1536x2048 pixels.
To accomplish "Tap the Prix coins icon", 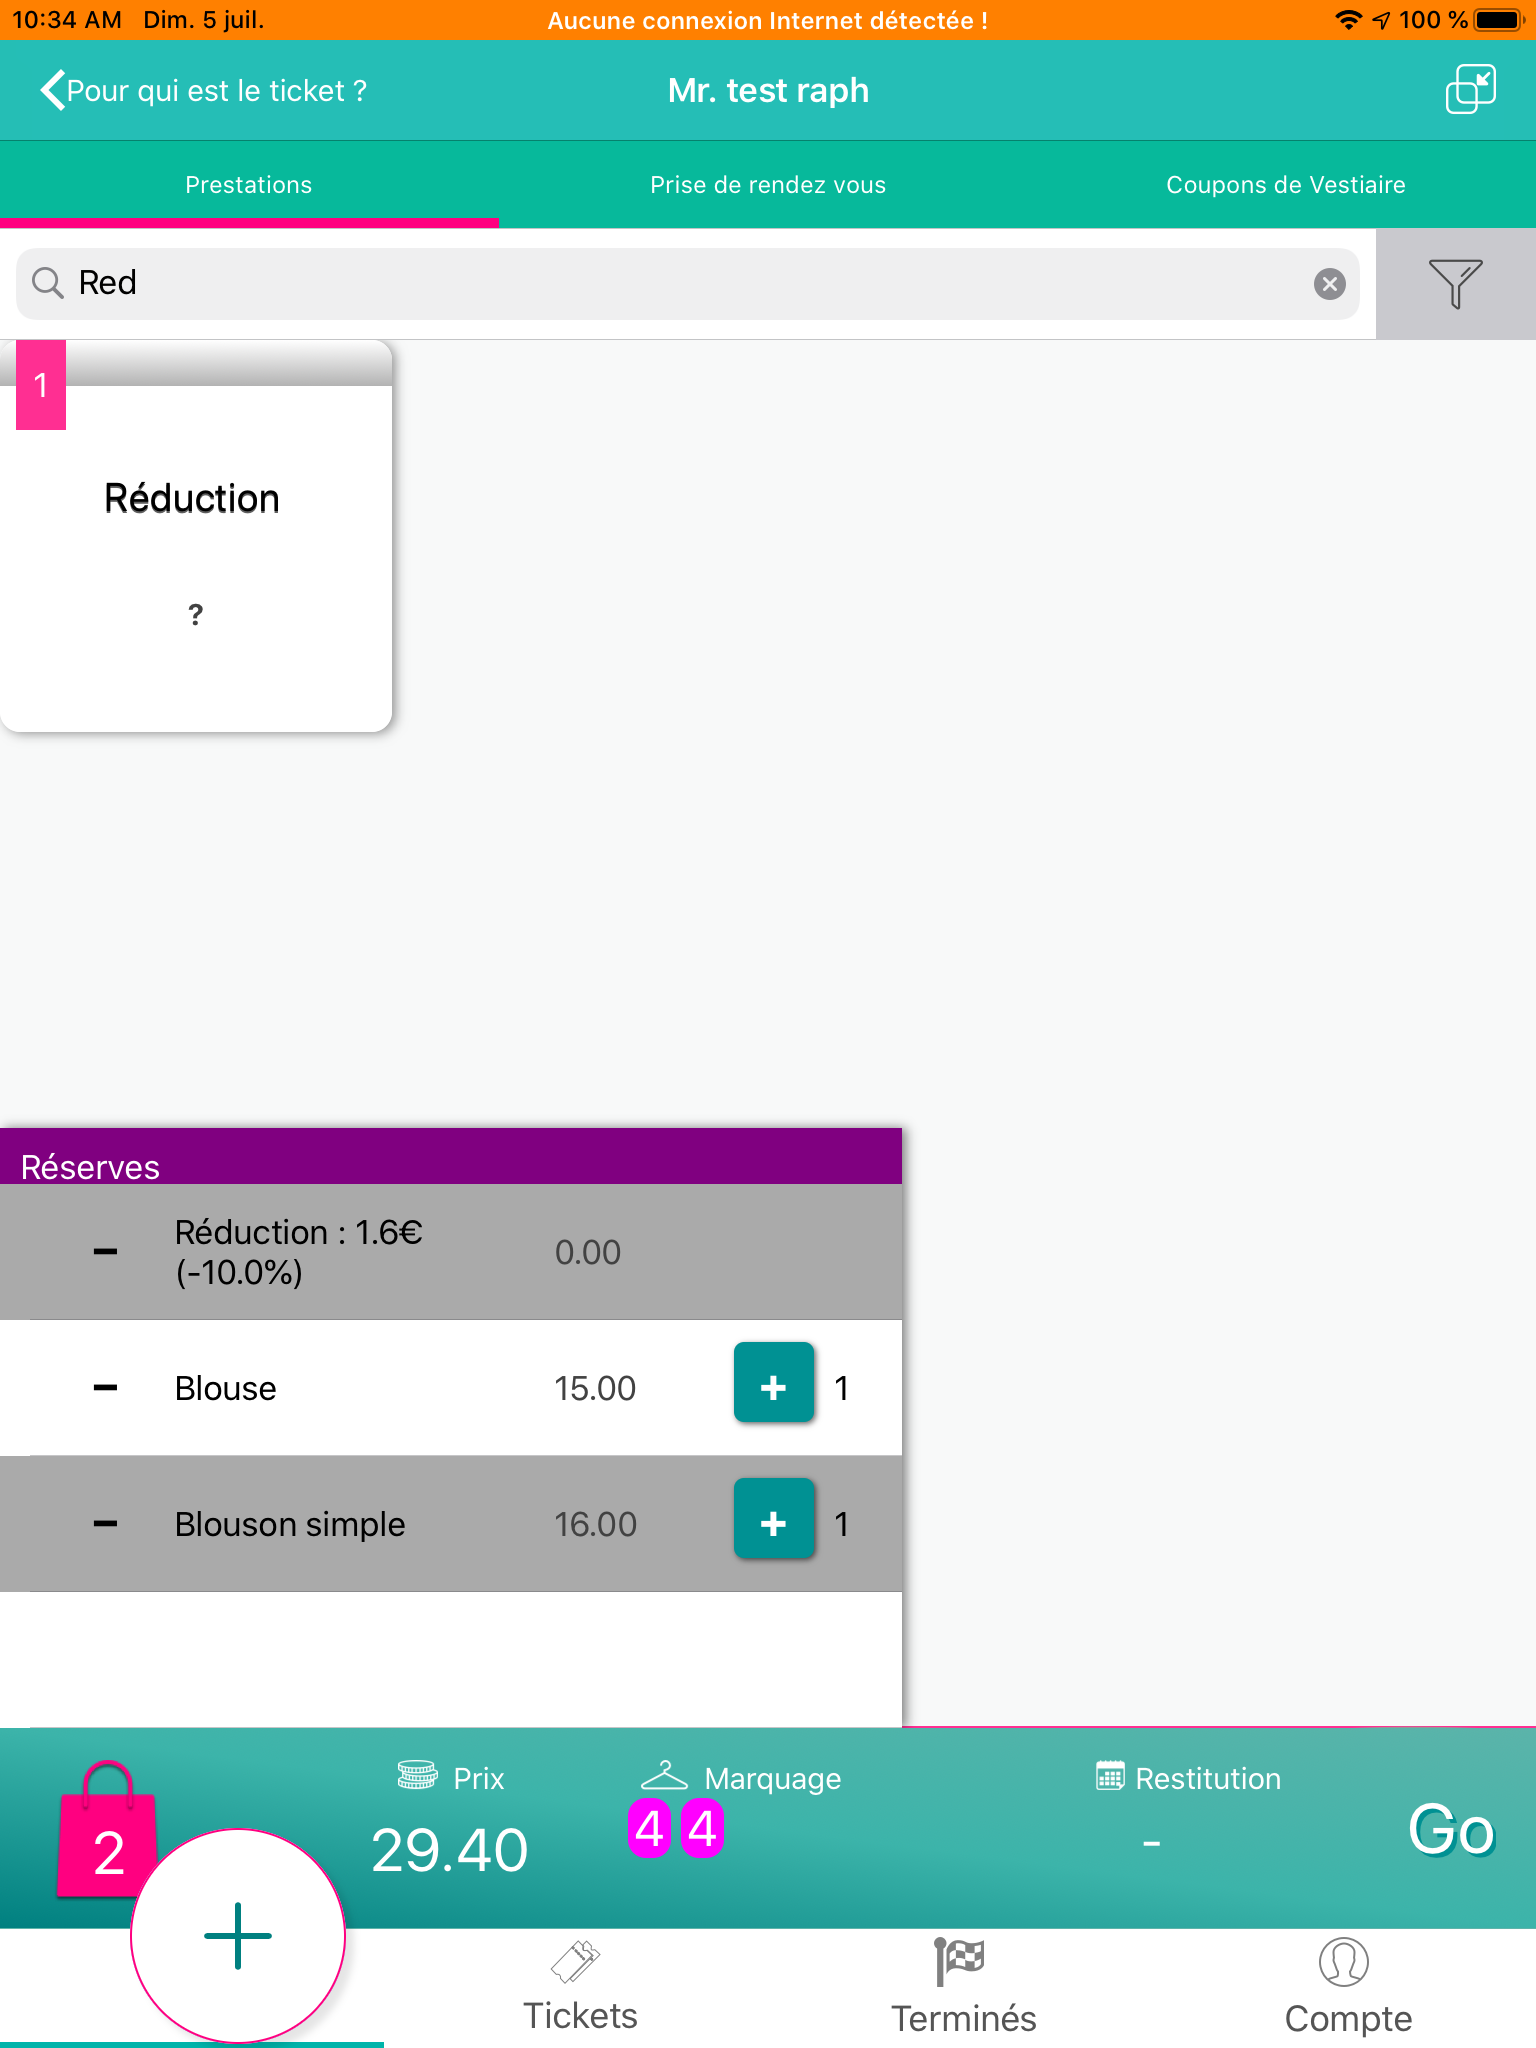I will pos(417,1775).
